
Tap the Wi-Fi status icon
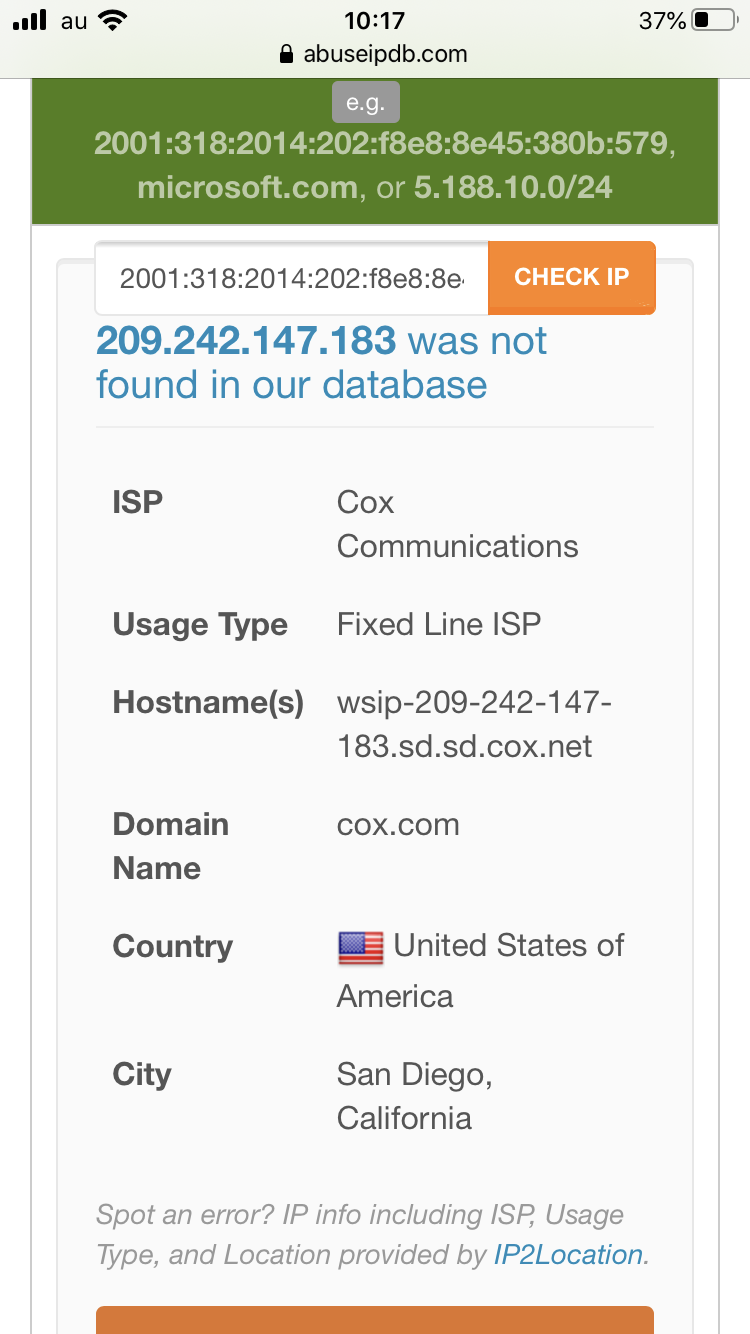[x=114, y=20]
